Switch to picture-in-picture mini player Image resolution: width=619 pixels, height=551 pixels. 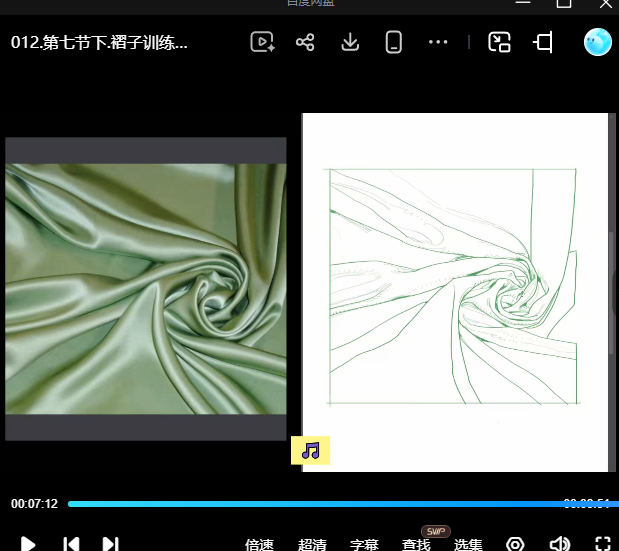point(499,42)
